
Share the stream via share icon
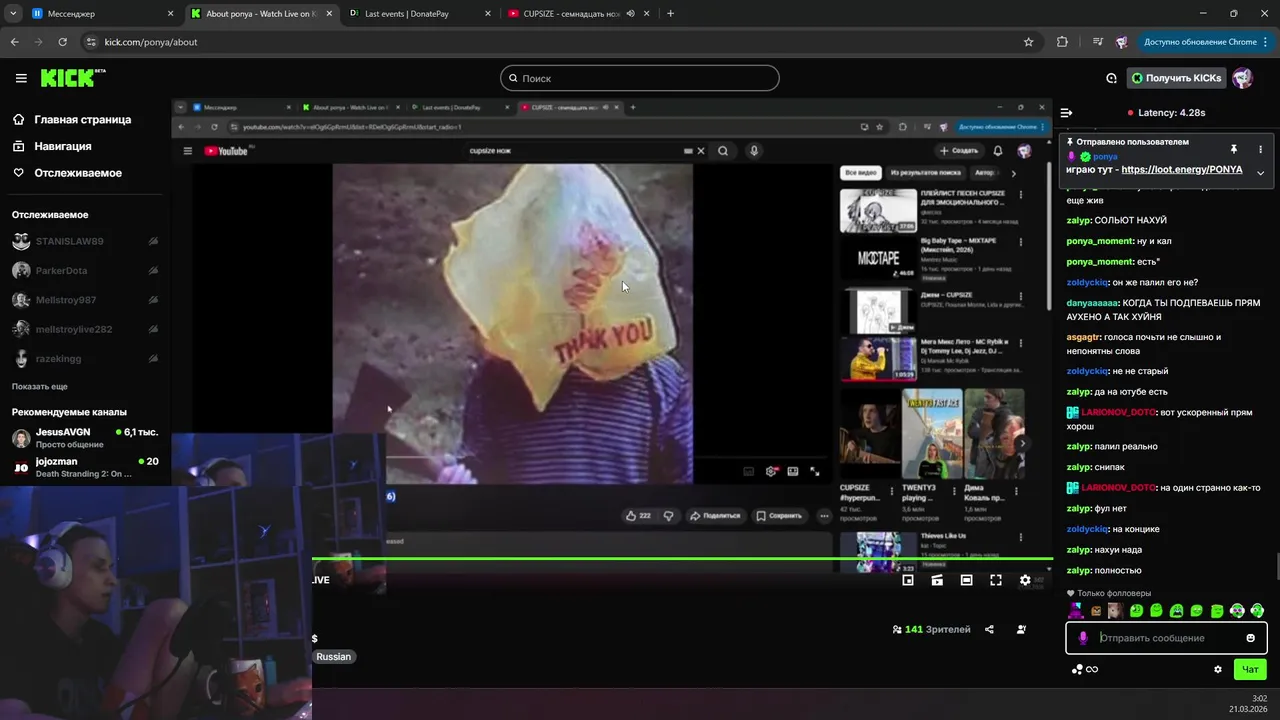pos(989,629)
